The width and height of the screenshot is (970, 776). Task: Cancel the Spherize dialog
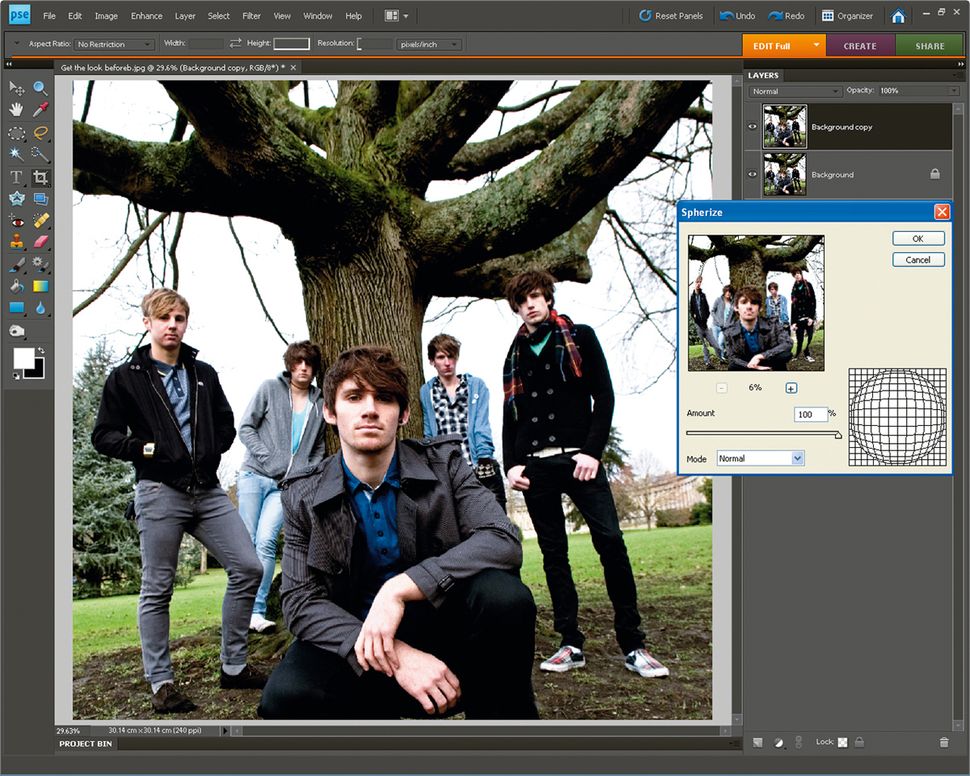[x=917, y=259]
